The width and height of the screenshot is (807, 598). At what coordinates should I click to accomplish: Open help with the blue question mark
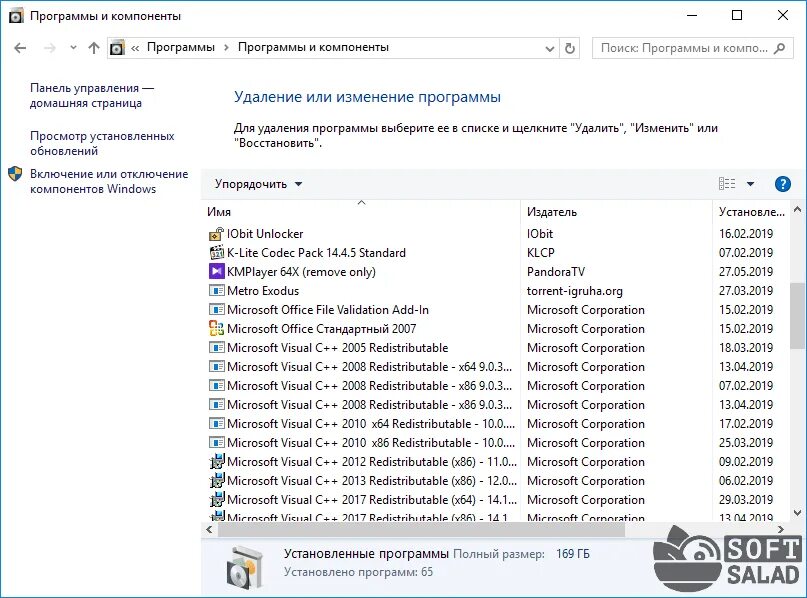(782, 184)
